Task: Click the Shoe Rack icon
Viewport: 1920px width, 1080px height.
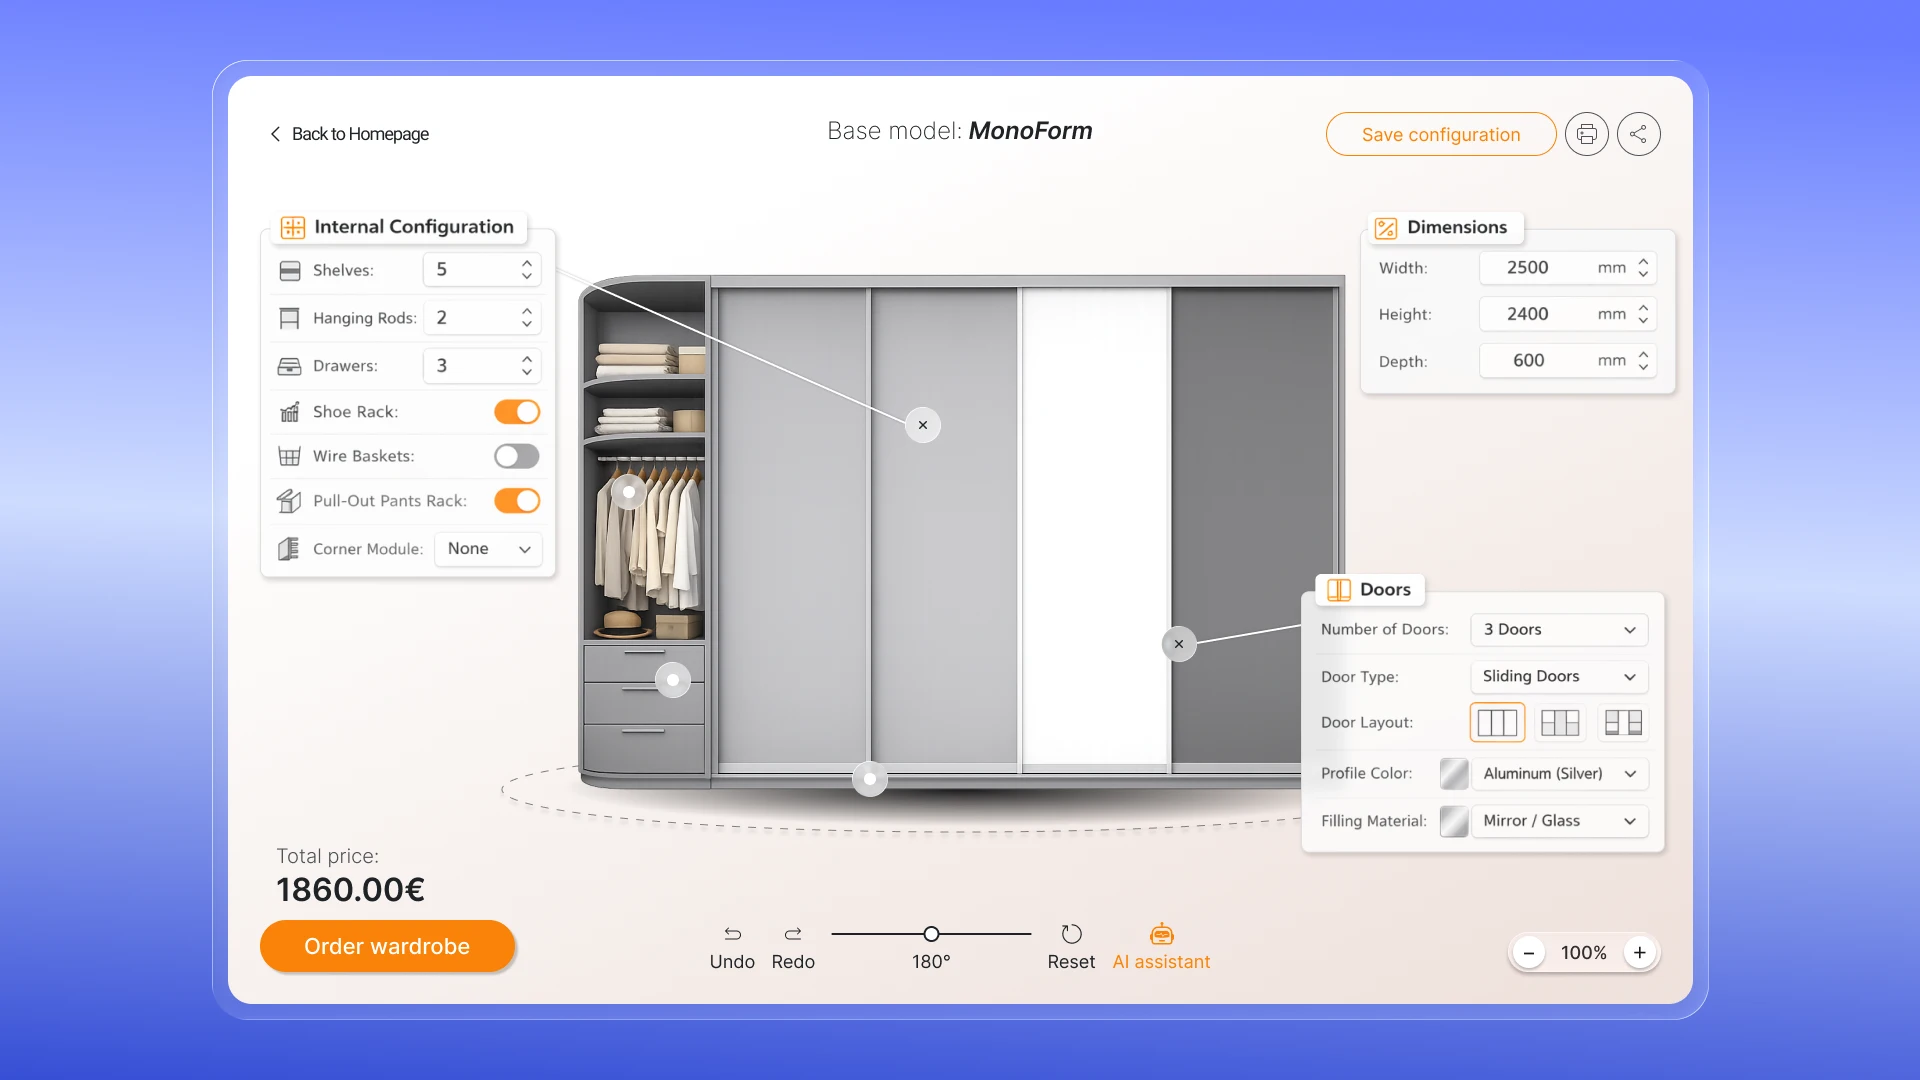Action: 289,411
